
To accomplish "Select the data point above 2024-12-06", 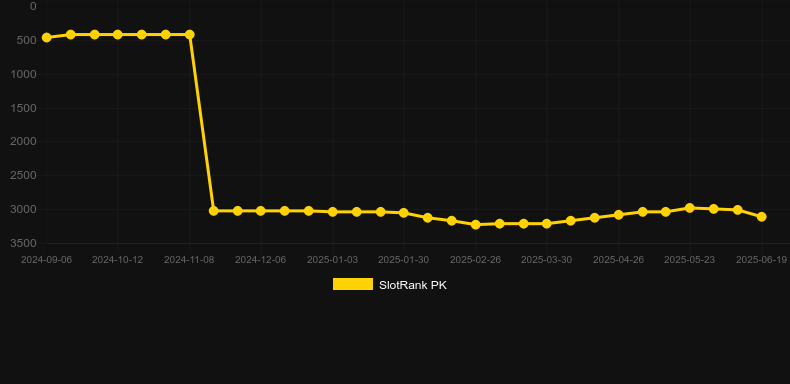I will pos(261,211).
